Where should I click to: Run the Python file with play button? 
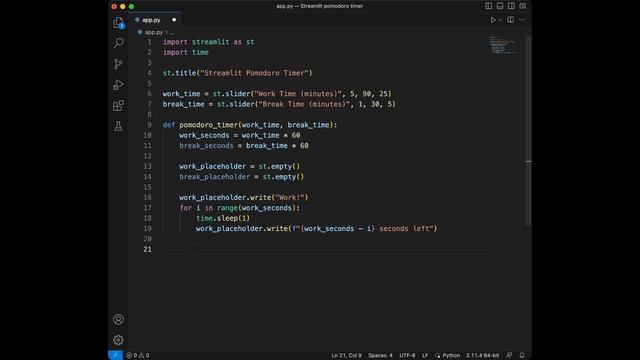493,20
